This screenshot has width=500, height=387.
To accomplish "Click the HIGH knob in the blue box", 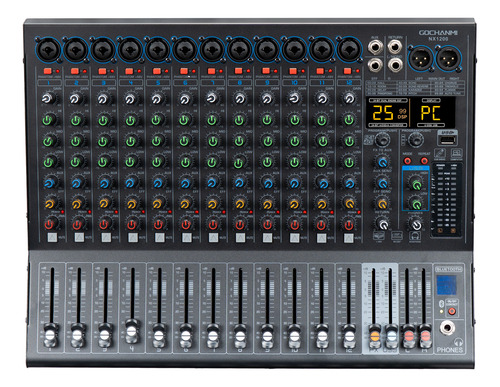I will point(416,184).
